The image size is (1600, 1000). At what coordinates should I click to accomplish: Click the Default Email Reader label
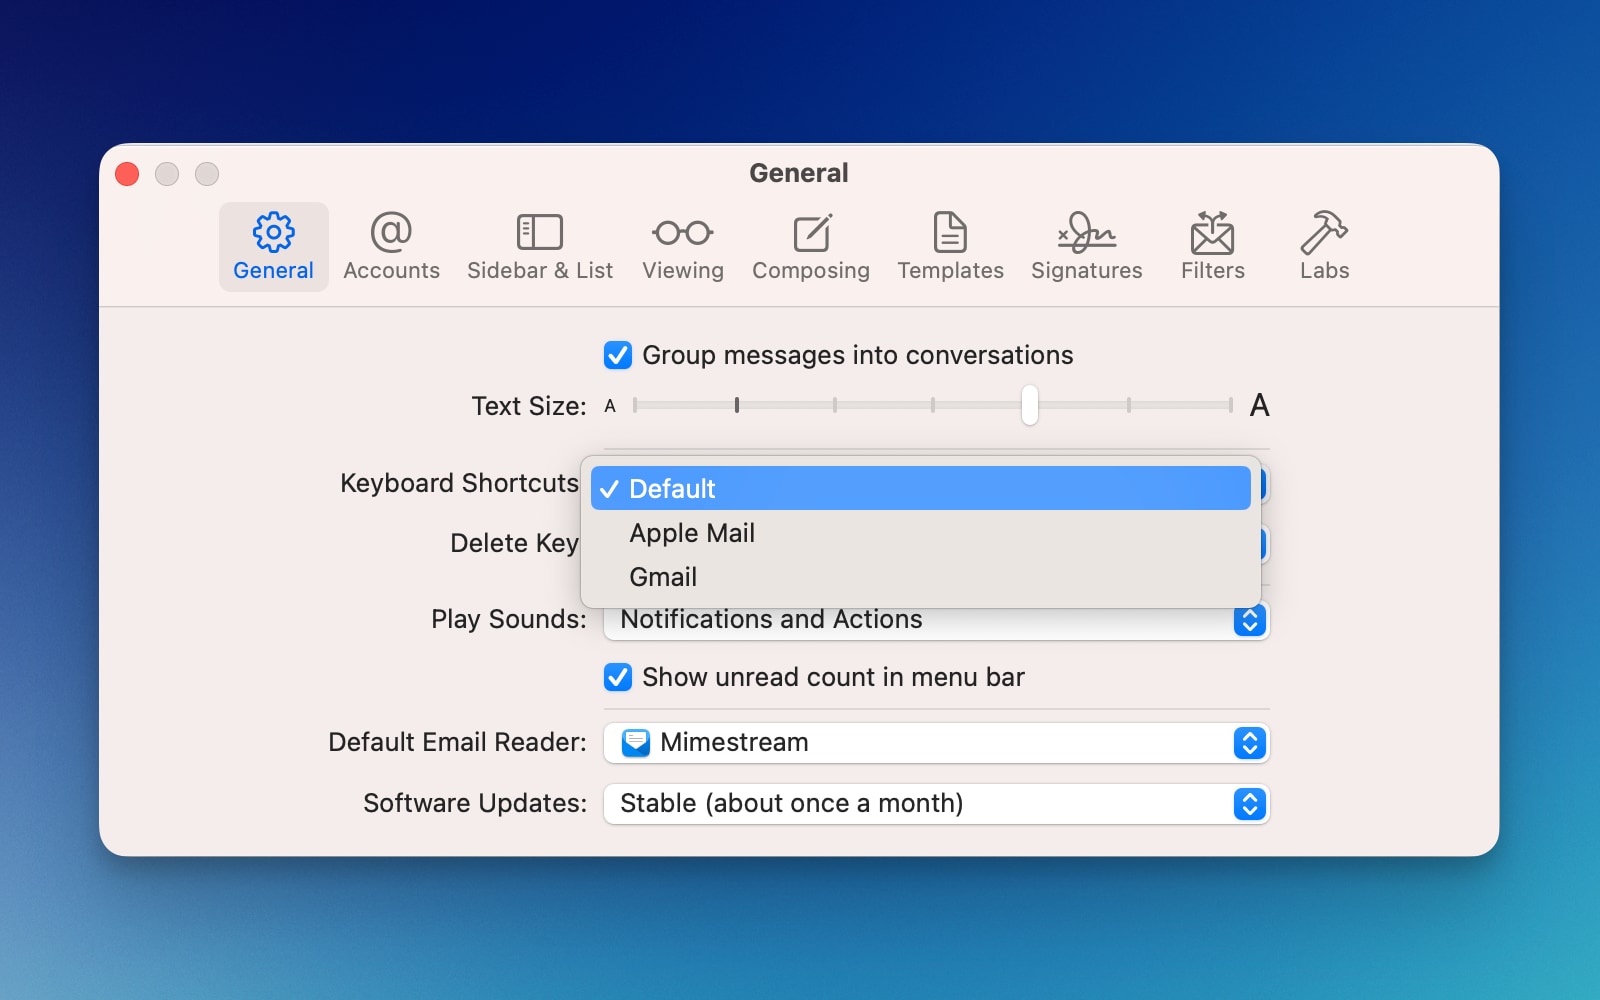(x=458, y=742)
